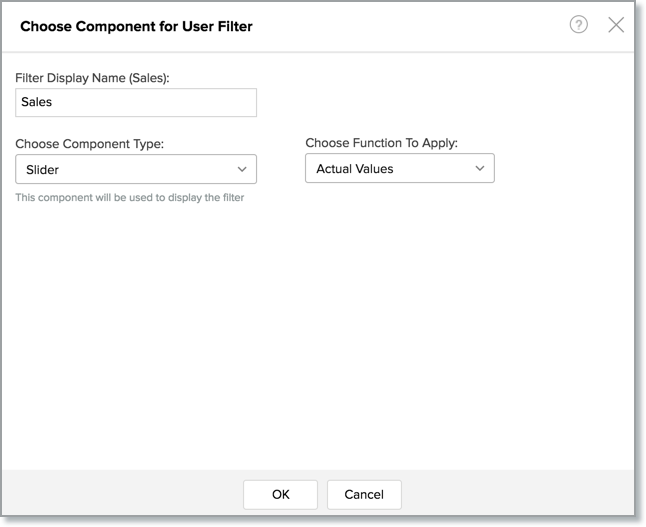Open the Choose Component Type dropdown
646x527 pixels.
coord(136,169)
